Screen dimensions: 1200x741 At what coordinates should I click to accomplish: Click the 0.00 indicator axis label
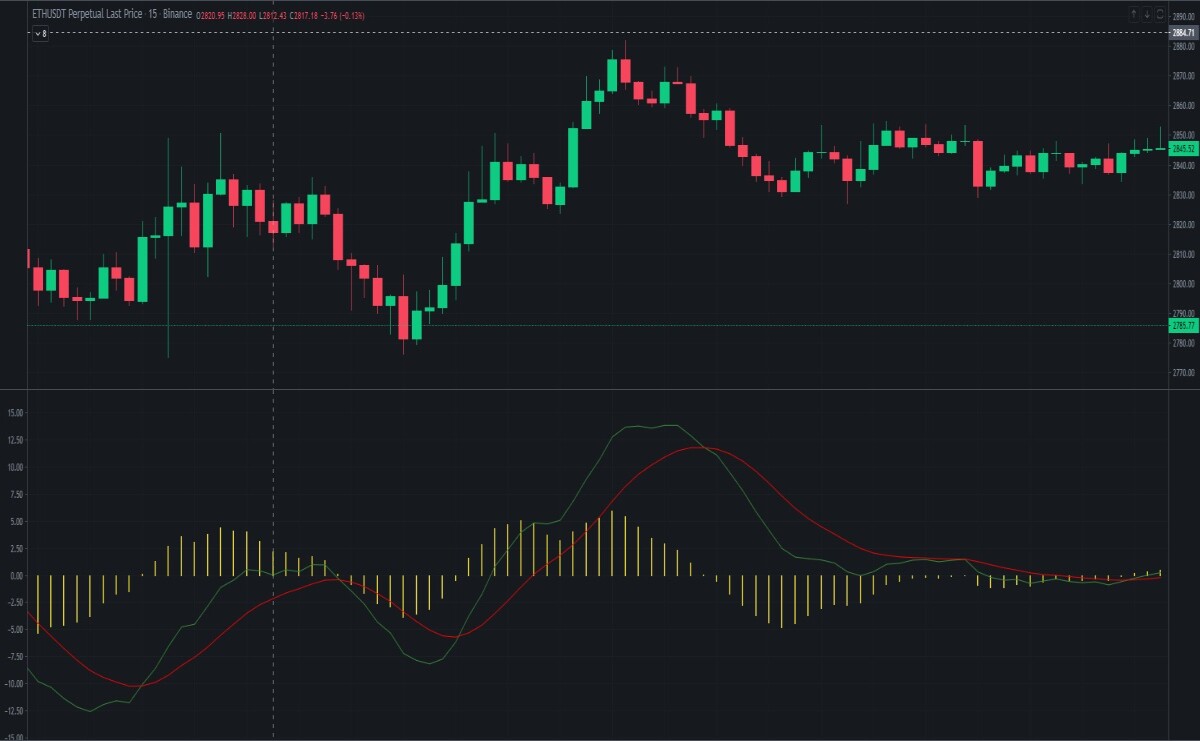[16, 576]
